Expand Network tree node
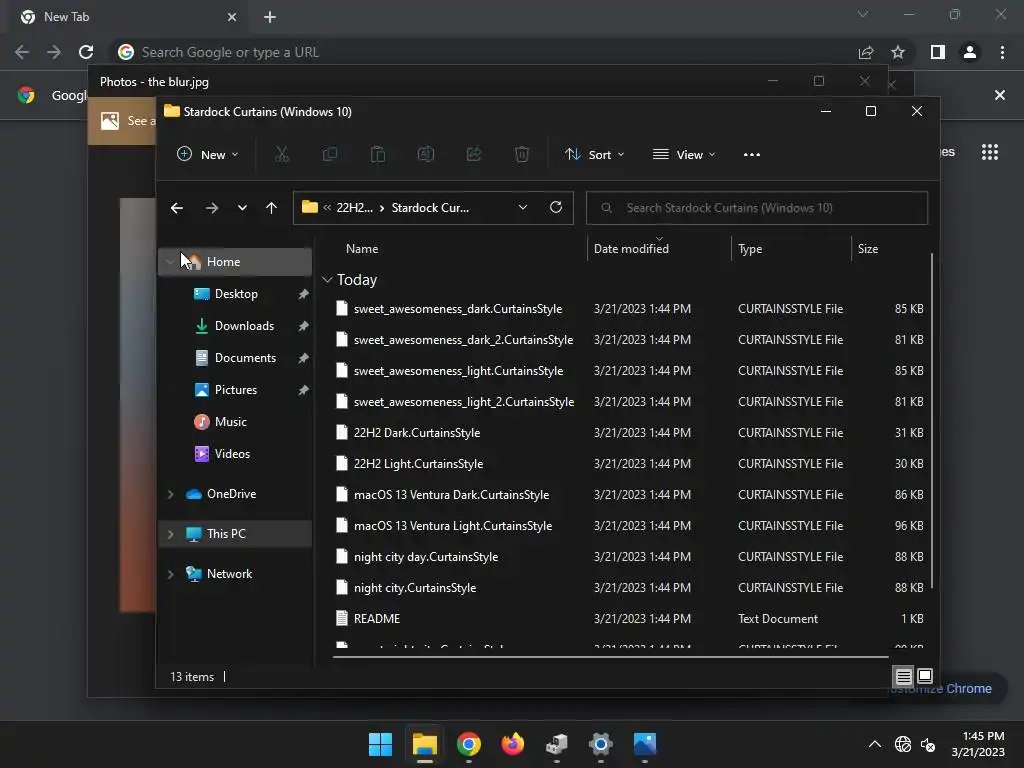 pos(170,574)
